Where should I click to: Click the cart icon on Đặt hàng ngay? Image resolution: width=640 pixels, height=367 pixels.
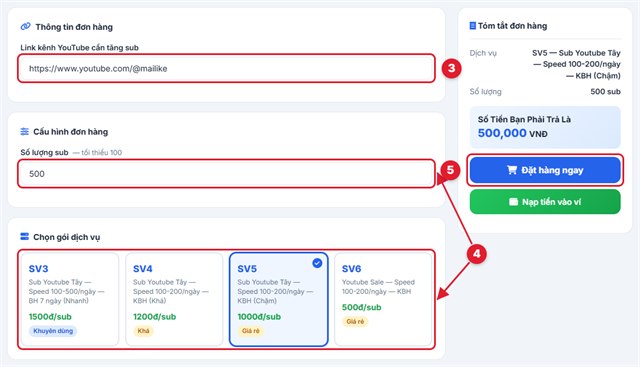[512, 170]
